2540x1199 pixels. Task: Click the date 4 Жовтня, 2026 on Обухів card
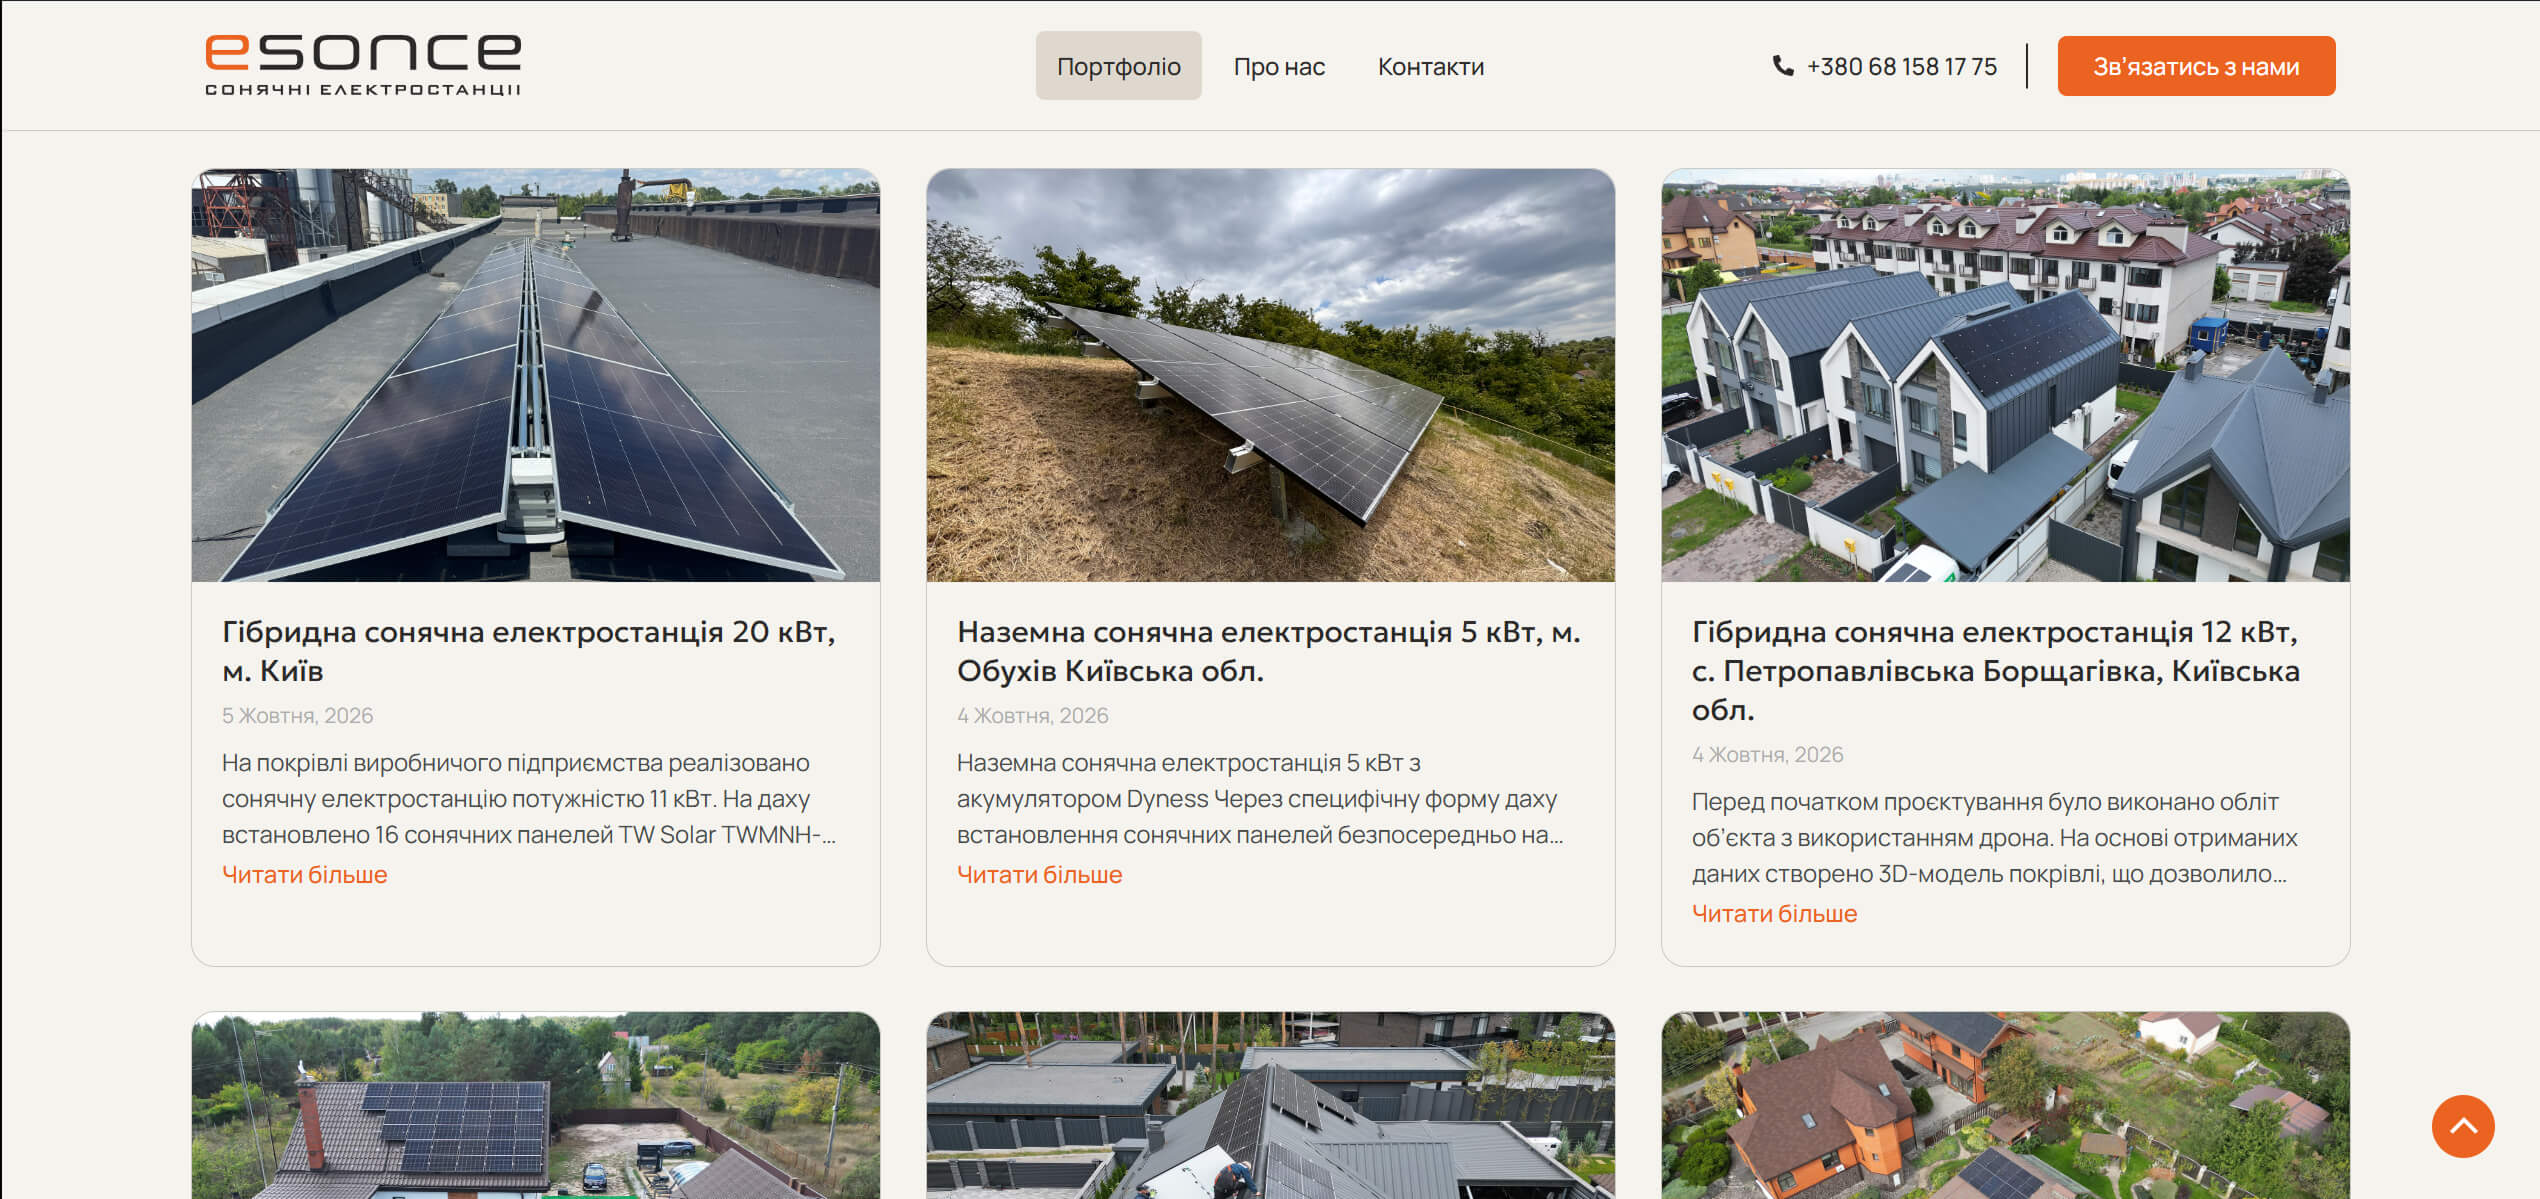(x=1032, y=715)
